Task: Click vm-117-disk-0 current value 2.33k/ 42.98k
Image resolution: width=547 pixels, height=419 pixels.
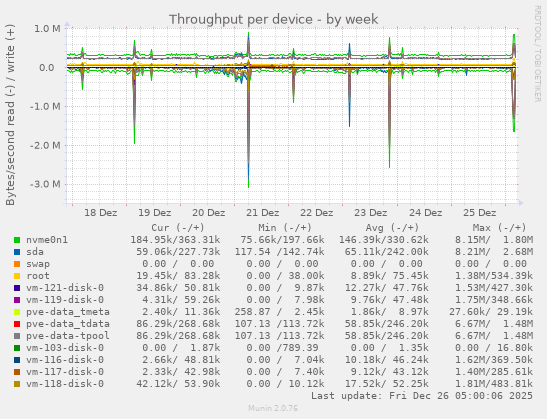Action: pyautogui.click(x=181, y=372)
